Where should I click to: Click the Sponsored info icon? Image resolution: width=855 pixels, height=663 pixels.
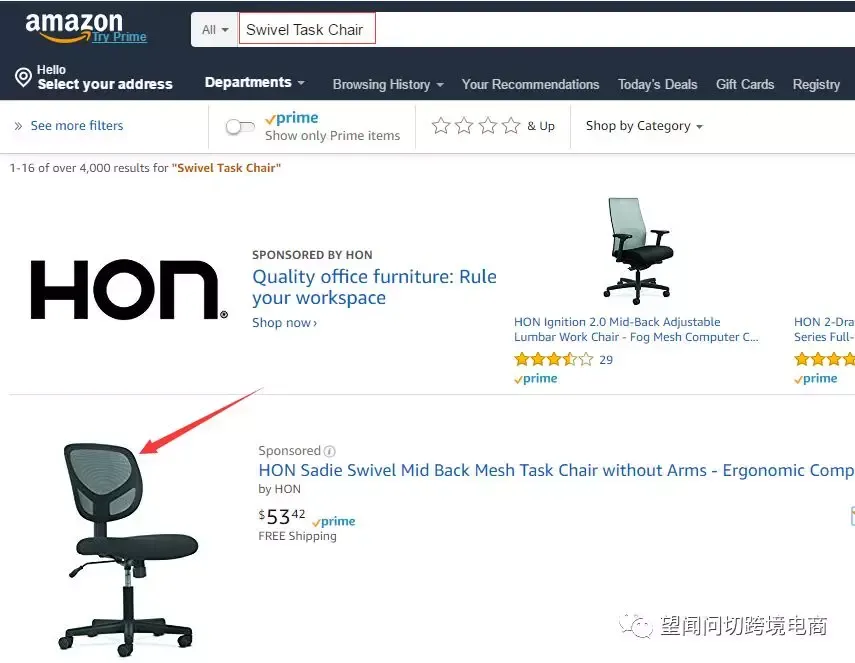pos(329,451)
